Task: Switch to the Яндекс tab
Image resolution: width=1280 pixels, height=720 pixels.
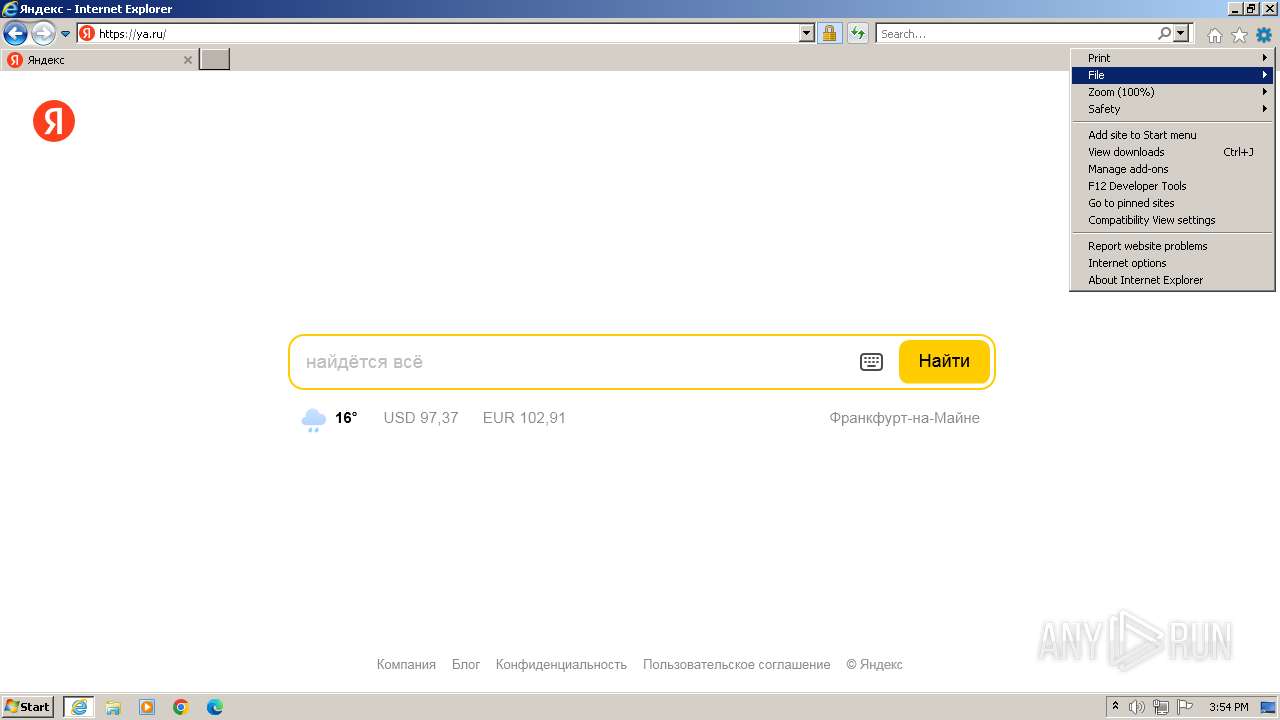Action: tap(100, 60)
